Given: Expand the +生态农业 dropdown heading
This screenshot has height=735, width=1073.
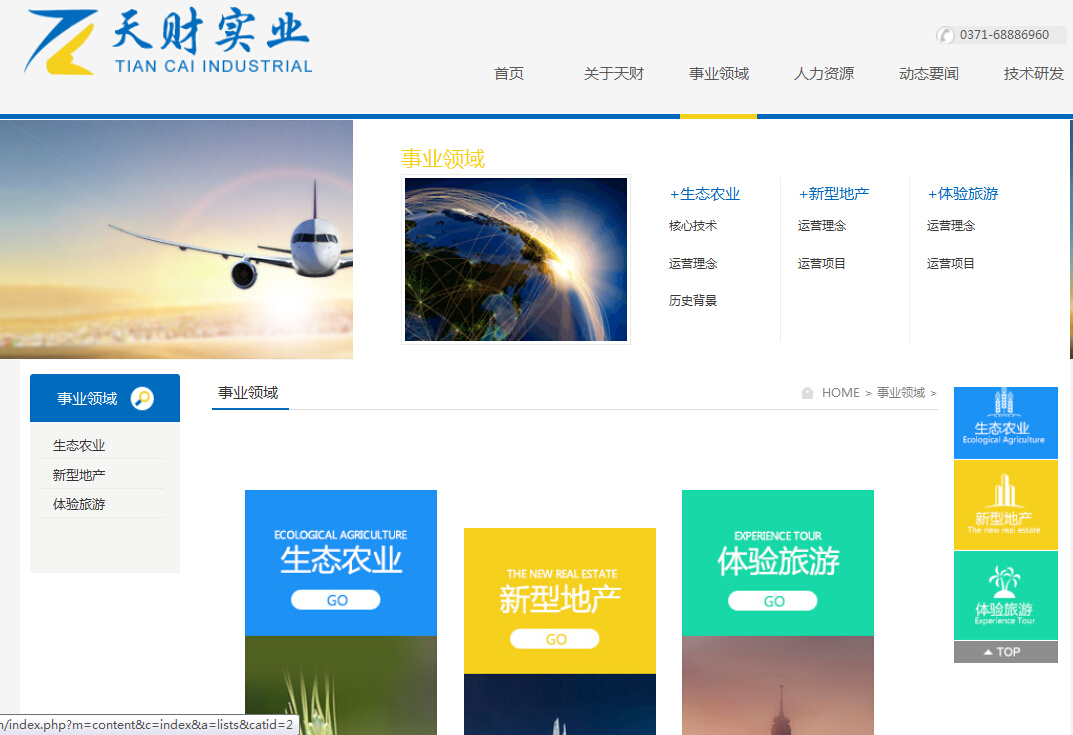Looking at the screenshot, I should (705, 194).
